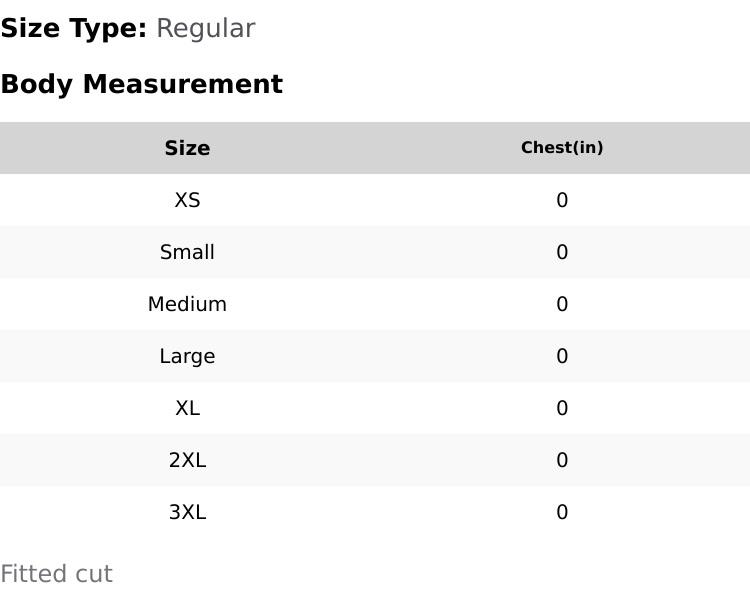Click the Chest(in) column header
This screenshot has width=750, height=610.
tap(562, 148)
